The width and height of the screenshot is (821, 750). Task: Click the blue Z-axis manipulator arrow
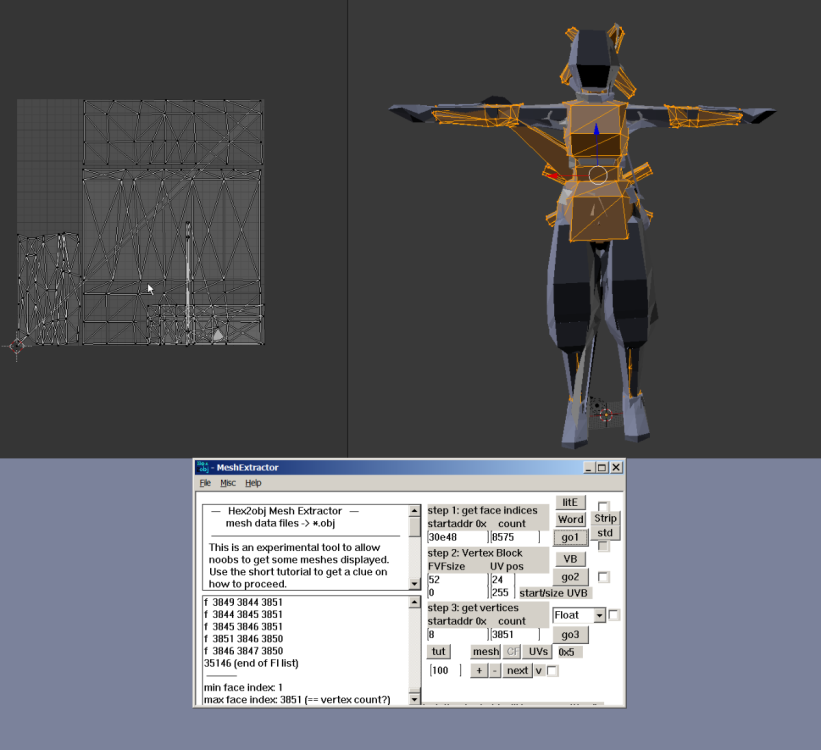(x=596, y=130)
